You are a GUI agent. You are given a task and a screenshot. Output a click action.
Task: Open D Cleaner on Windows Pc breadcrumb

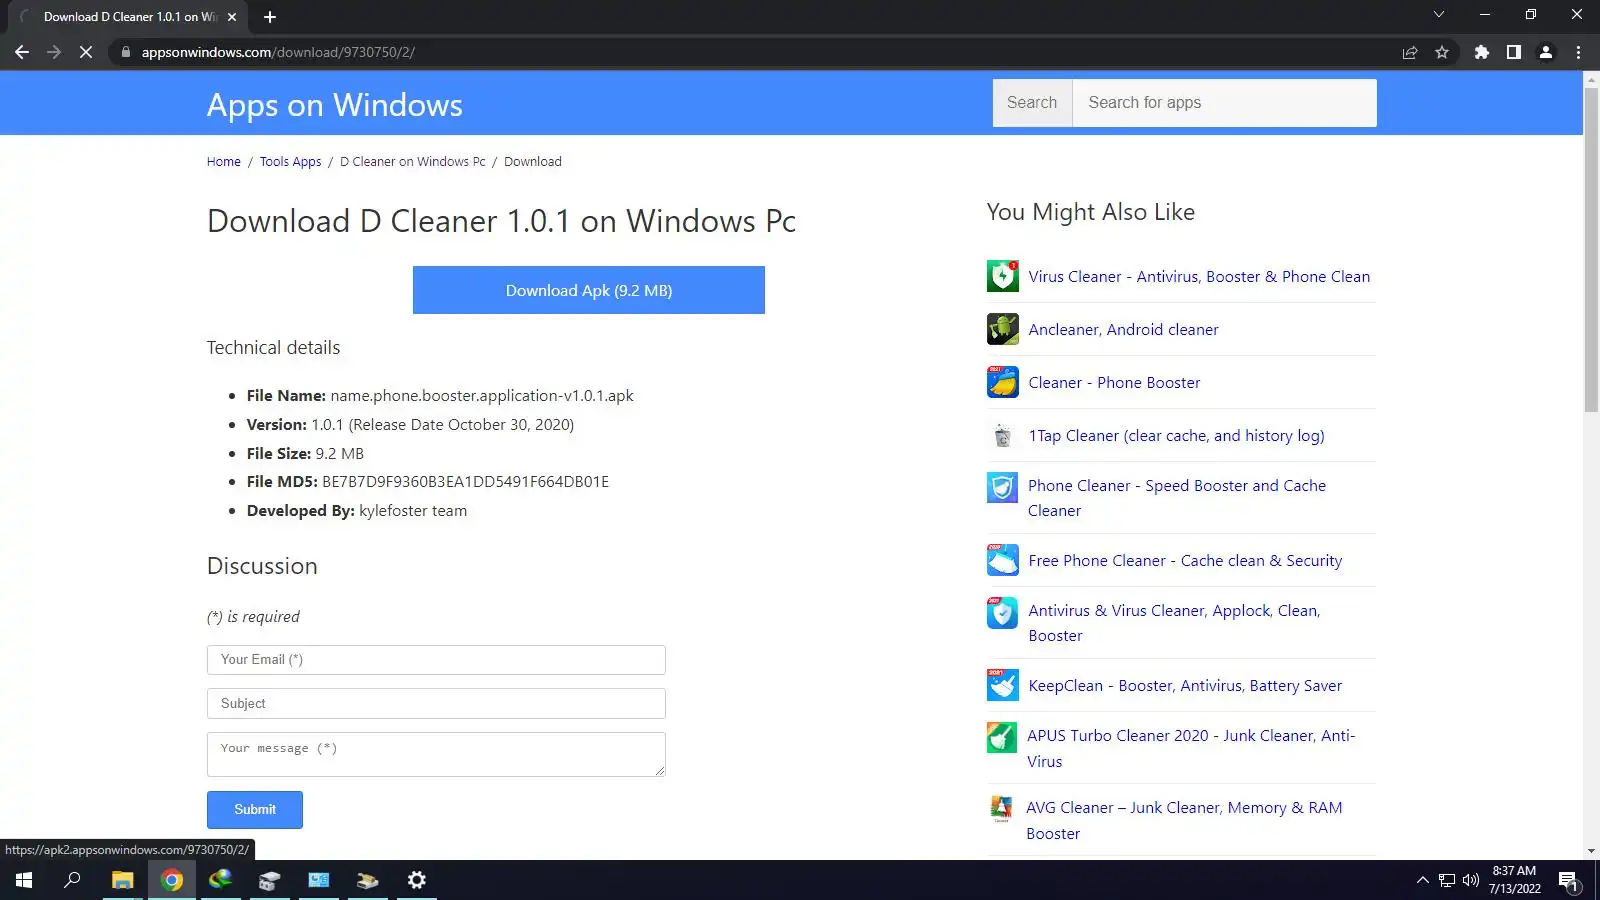(413, 162)
